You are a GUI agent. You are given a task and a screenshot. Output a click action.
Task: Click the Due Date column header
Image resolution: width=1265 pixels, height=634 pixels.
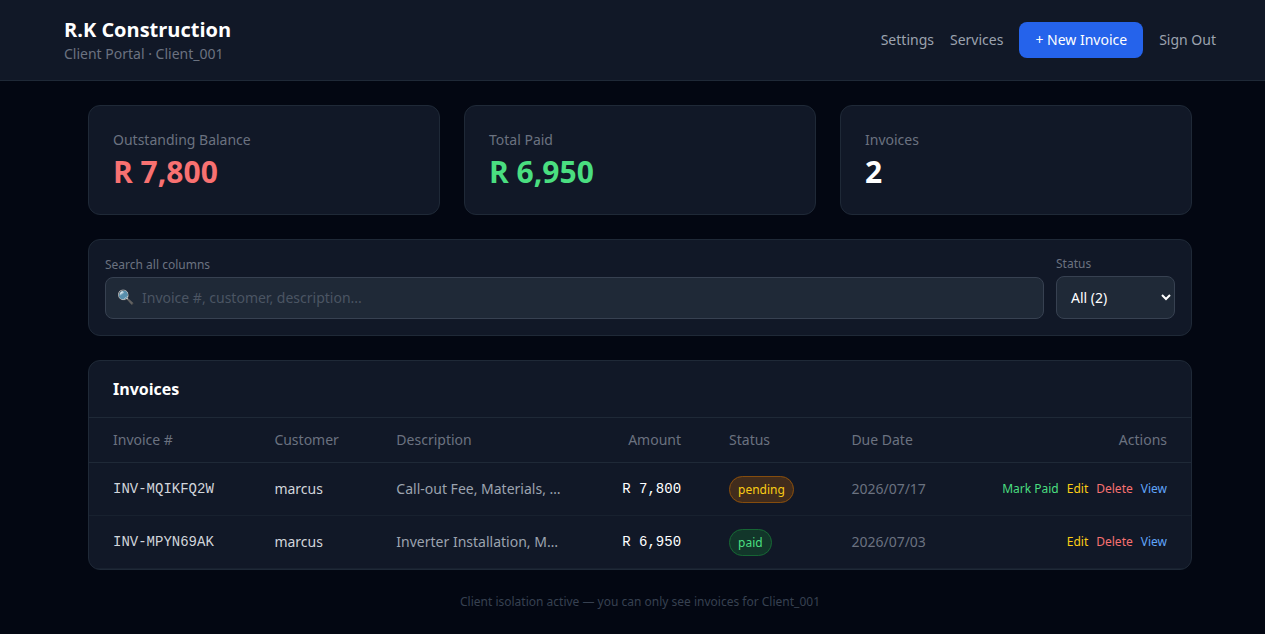click(x=882, y=440)
